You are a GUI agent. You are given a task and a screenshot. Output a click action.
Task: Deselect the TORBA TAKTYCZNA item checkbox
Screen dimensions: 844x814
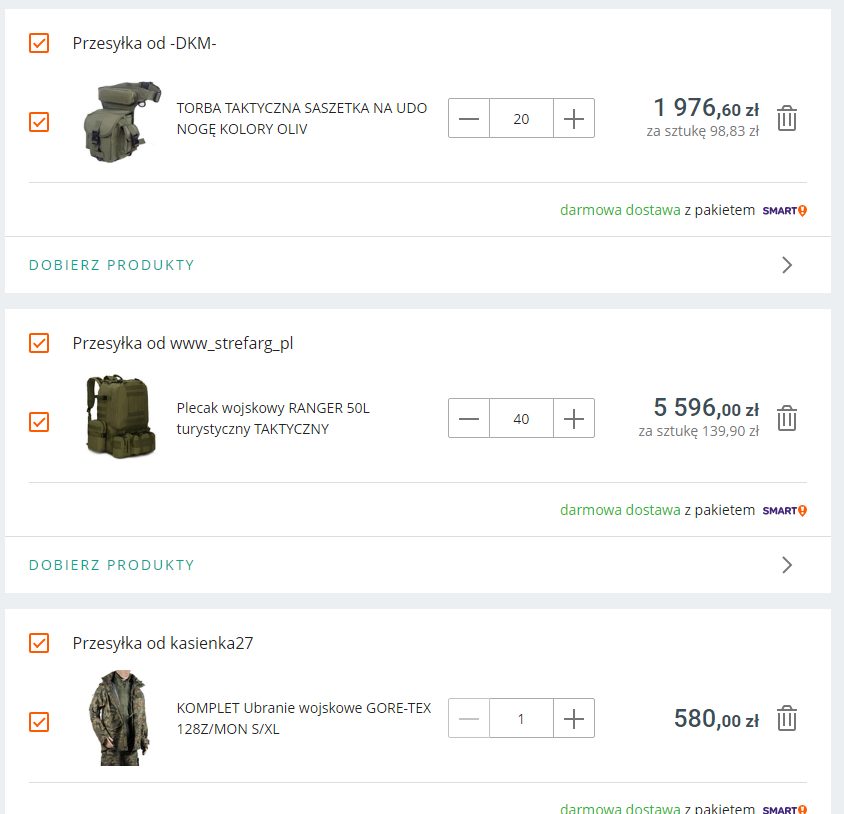tap(39, 122)
